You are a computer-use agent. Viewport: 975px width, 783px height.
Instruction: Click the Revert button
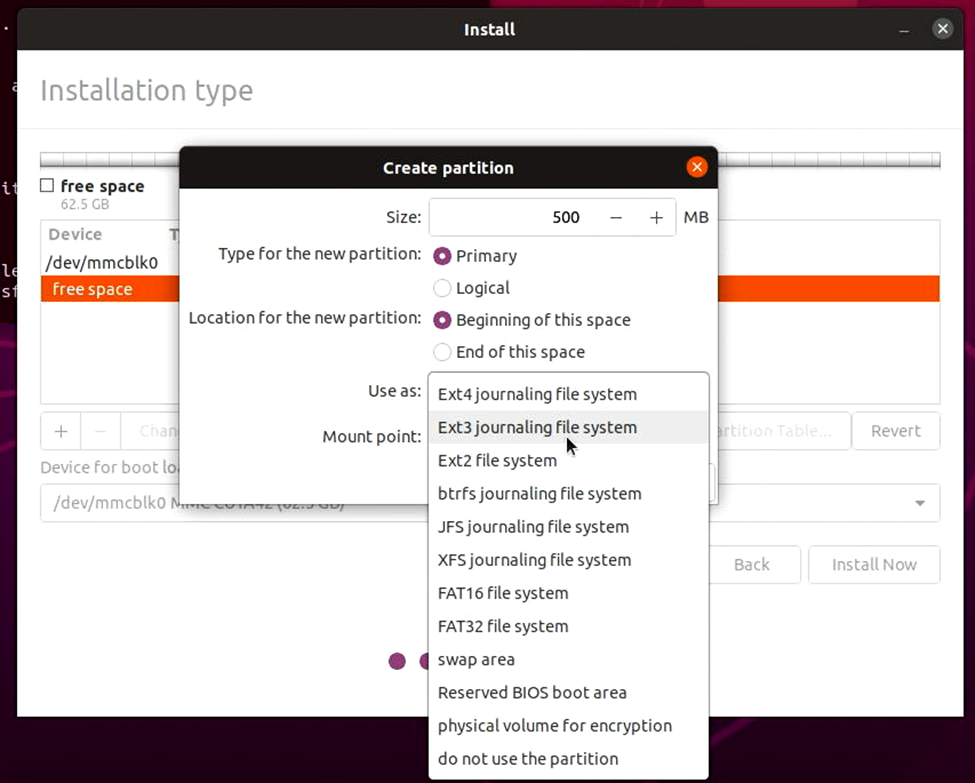point(895,431)
